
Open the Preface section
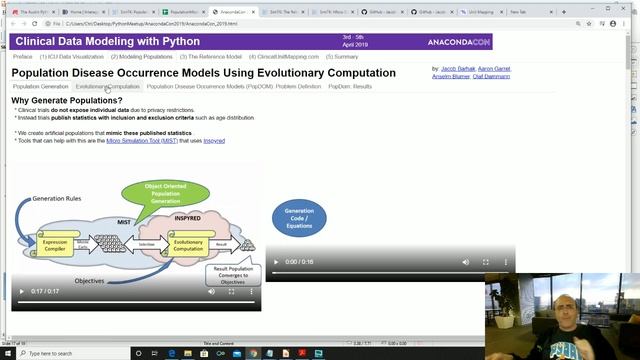click(x=22, y=57)
